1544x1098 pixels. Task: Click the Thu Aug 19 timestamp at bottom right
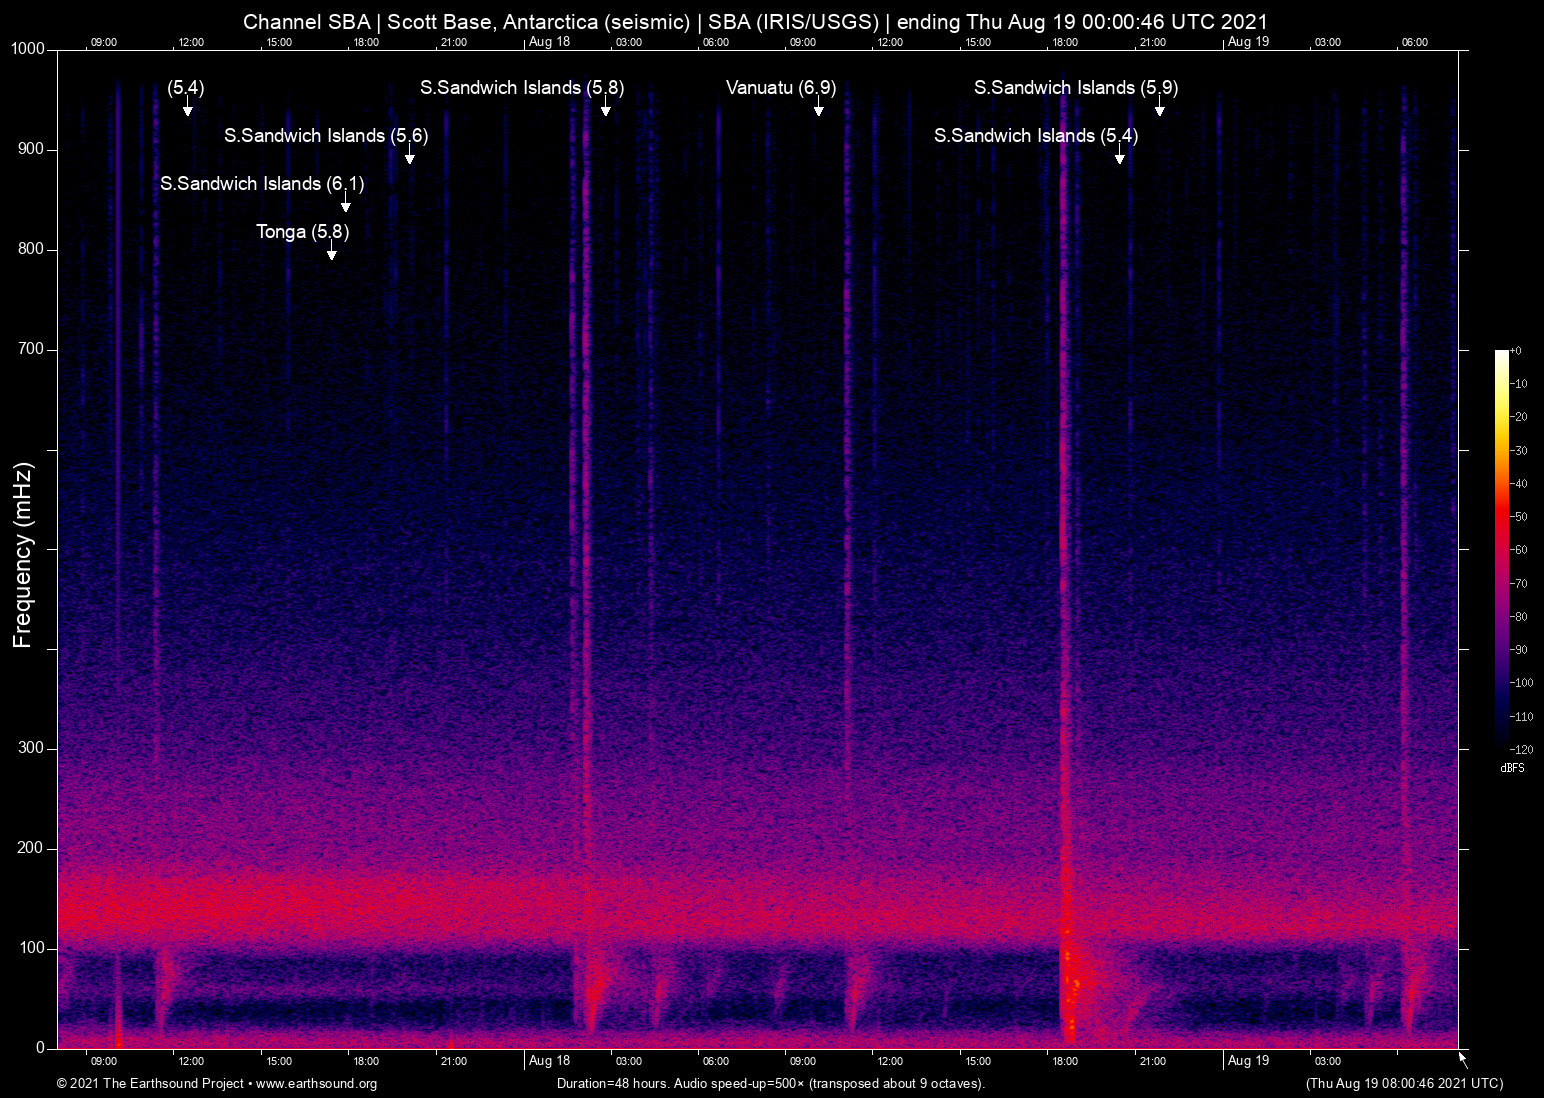1403,1084
